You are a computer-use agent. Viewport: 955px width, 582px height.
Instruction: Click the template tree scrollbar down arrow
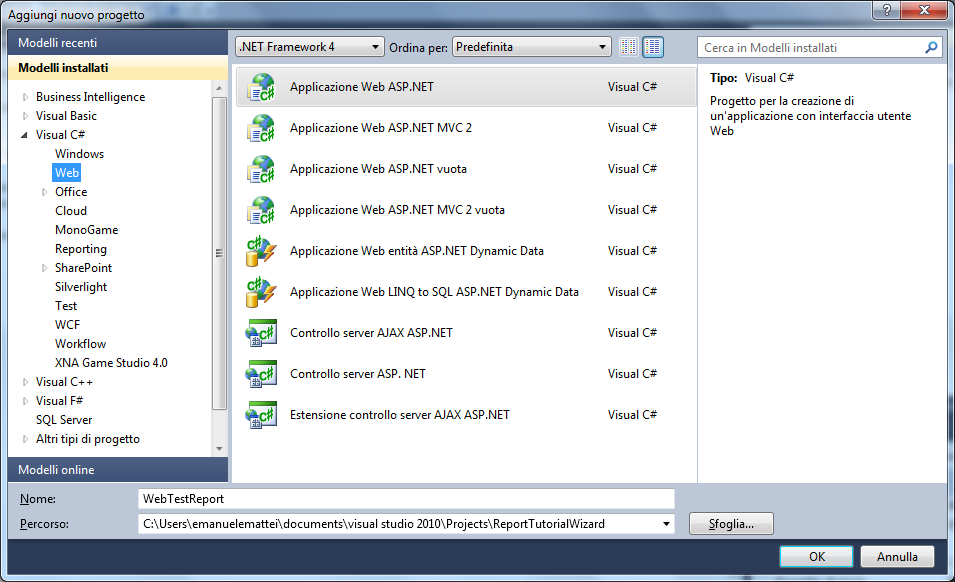pos(219,449)
